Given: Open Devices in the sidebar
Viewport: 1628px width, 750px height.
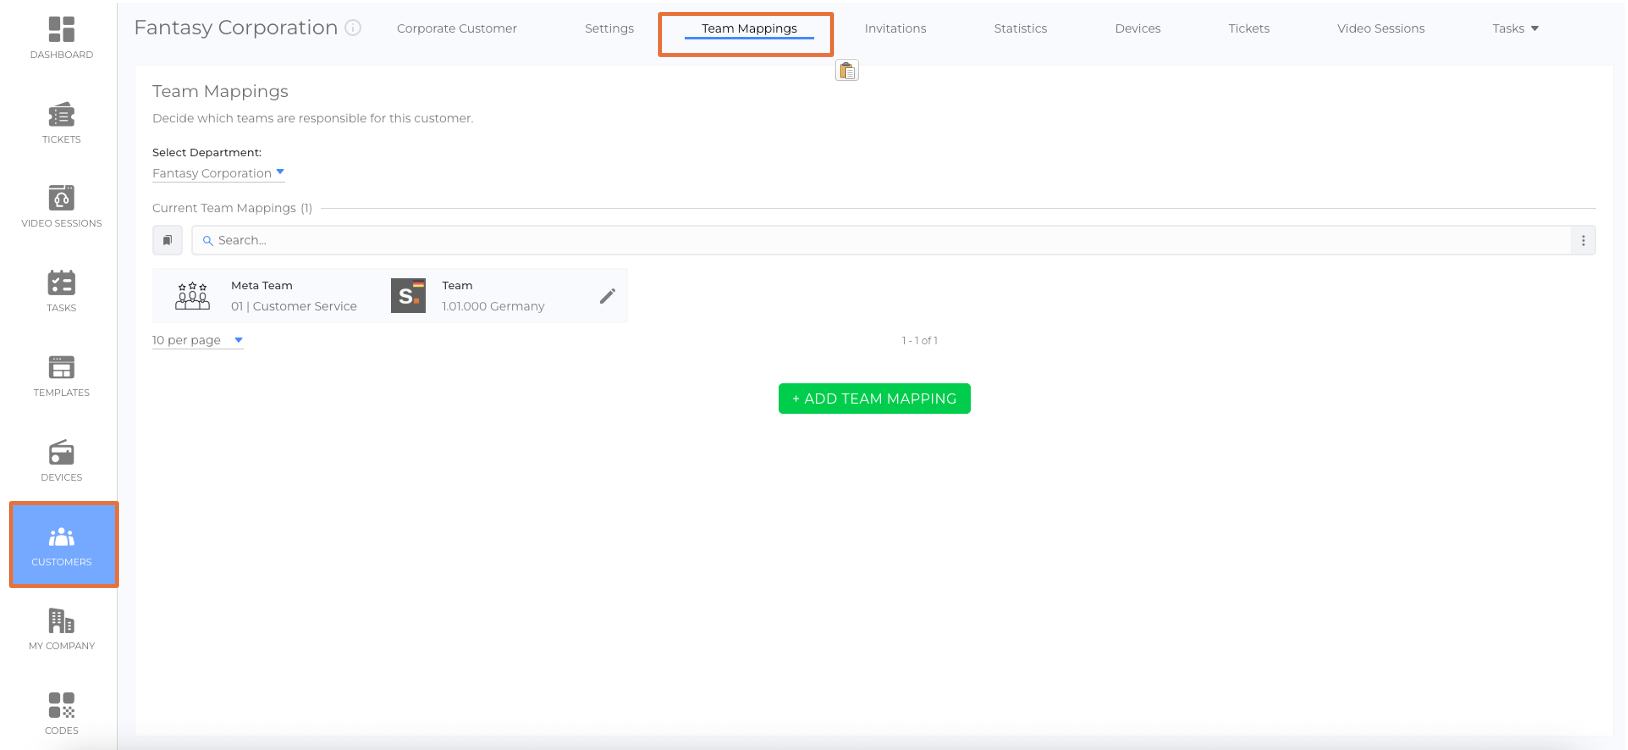Looking at the screenshot, I should tap(61, 461).
